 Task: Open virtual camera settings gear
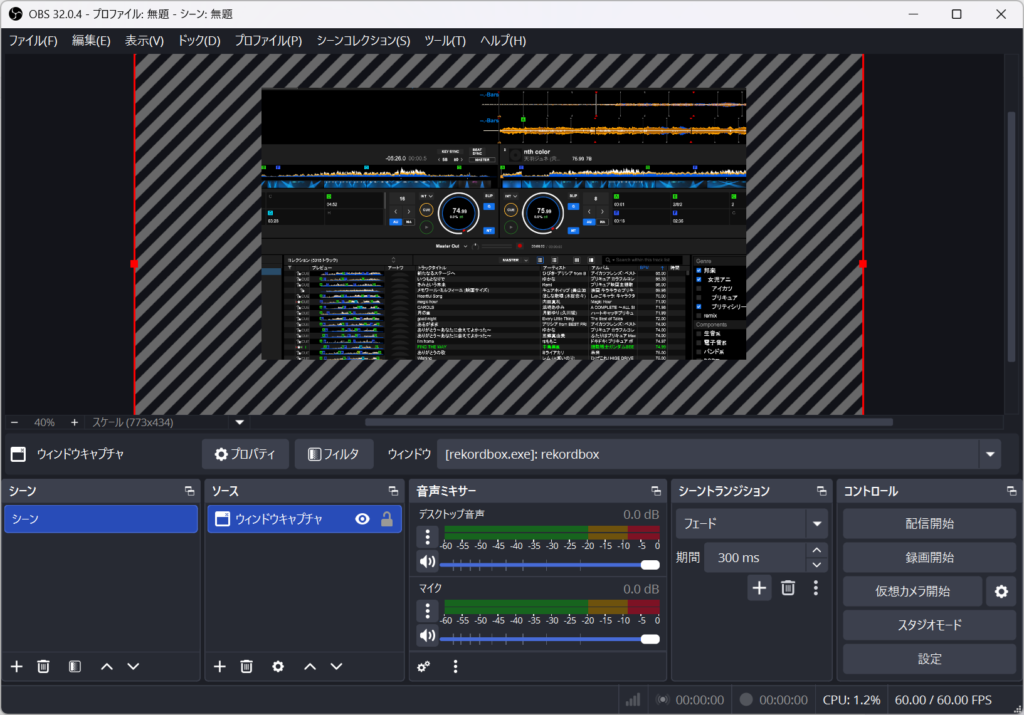click(x=1000, y=591)
